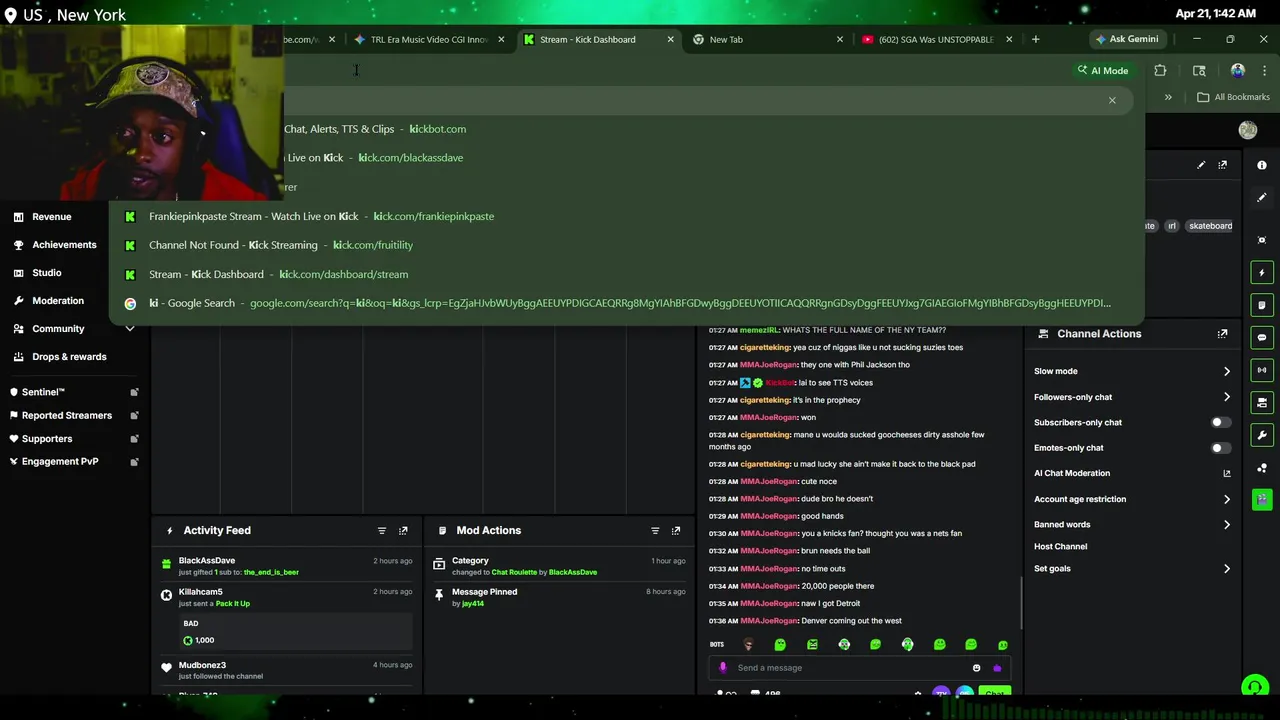Switch to TRL Era Music Video tab
This screenshot has height=720, width=1280.
[429, 39]
